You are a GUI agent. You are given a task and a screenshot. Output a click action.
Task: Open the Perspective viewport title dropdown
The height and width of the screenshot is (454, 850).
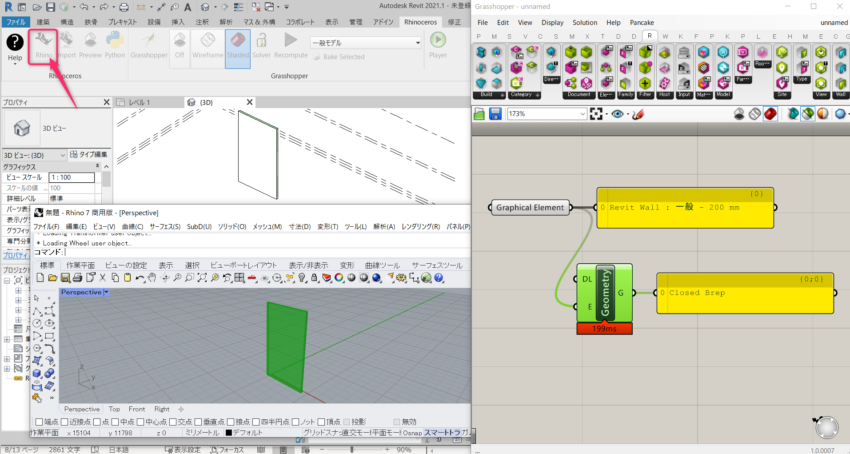107,292
